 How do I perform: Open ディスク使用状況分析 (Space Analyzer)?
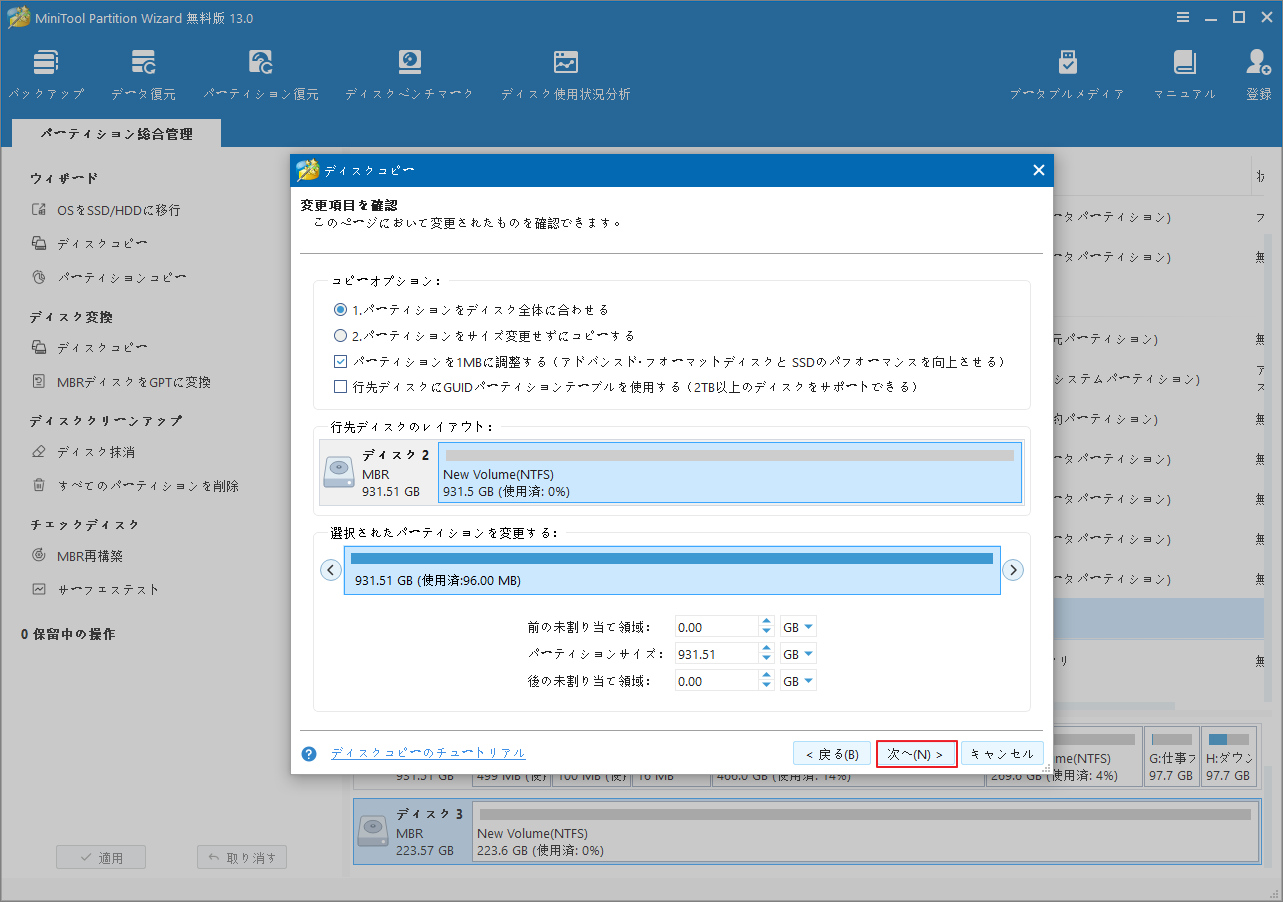coord(565,70)
